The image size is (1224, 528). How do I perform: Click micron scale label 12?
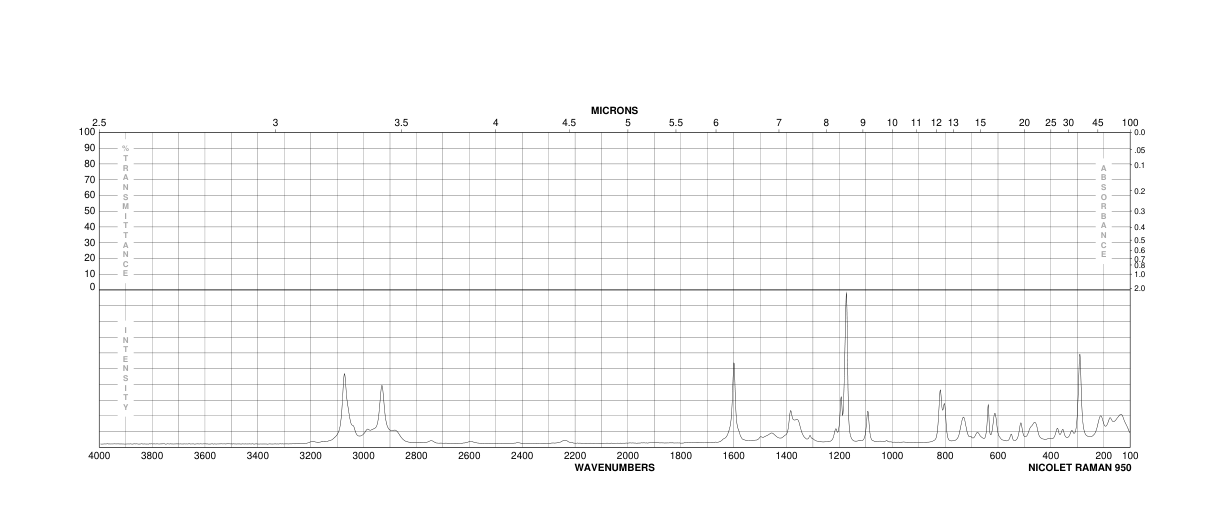[x=937, y=123]
